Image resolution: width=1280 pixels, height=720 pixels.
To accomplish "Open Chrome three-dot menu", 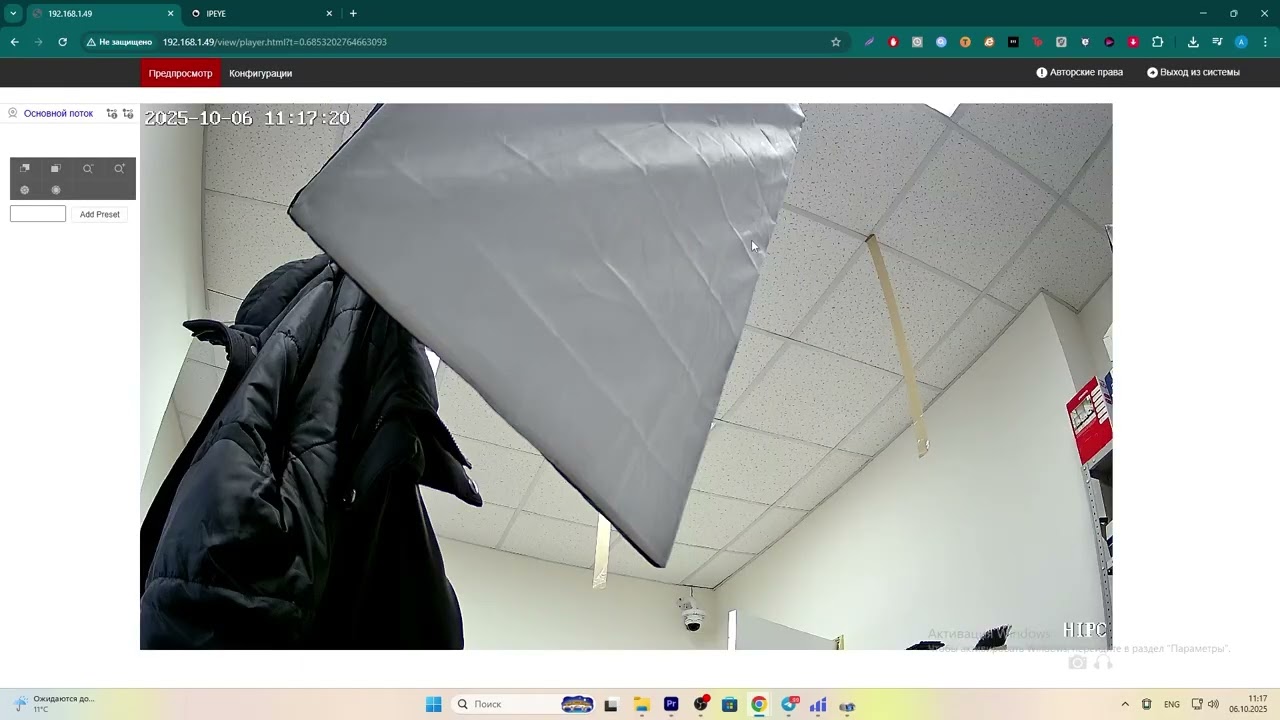I will 1265,42.
